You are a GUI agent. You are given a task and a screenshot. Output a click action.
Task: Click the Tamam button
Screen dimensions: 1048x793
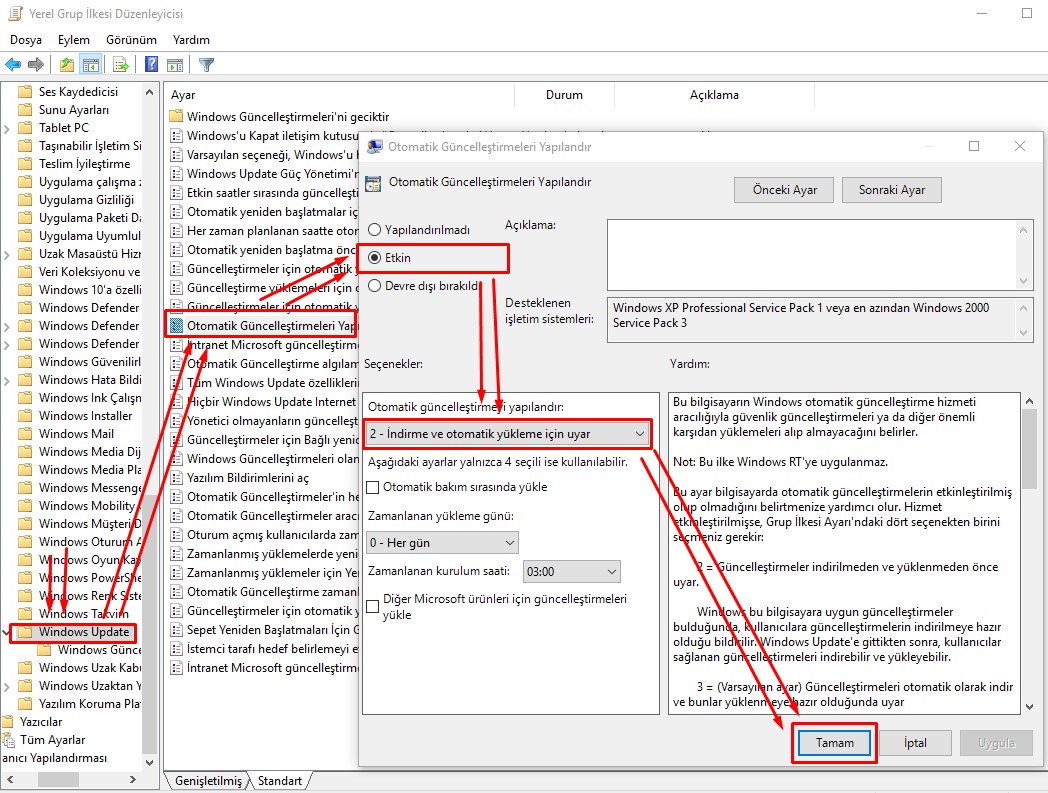[x=835, y=743]
